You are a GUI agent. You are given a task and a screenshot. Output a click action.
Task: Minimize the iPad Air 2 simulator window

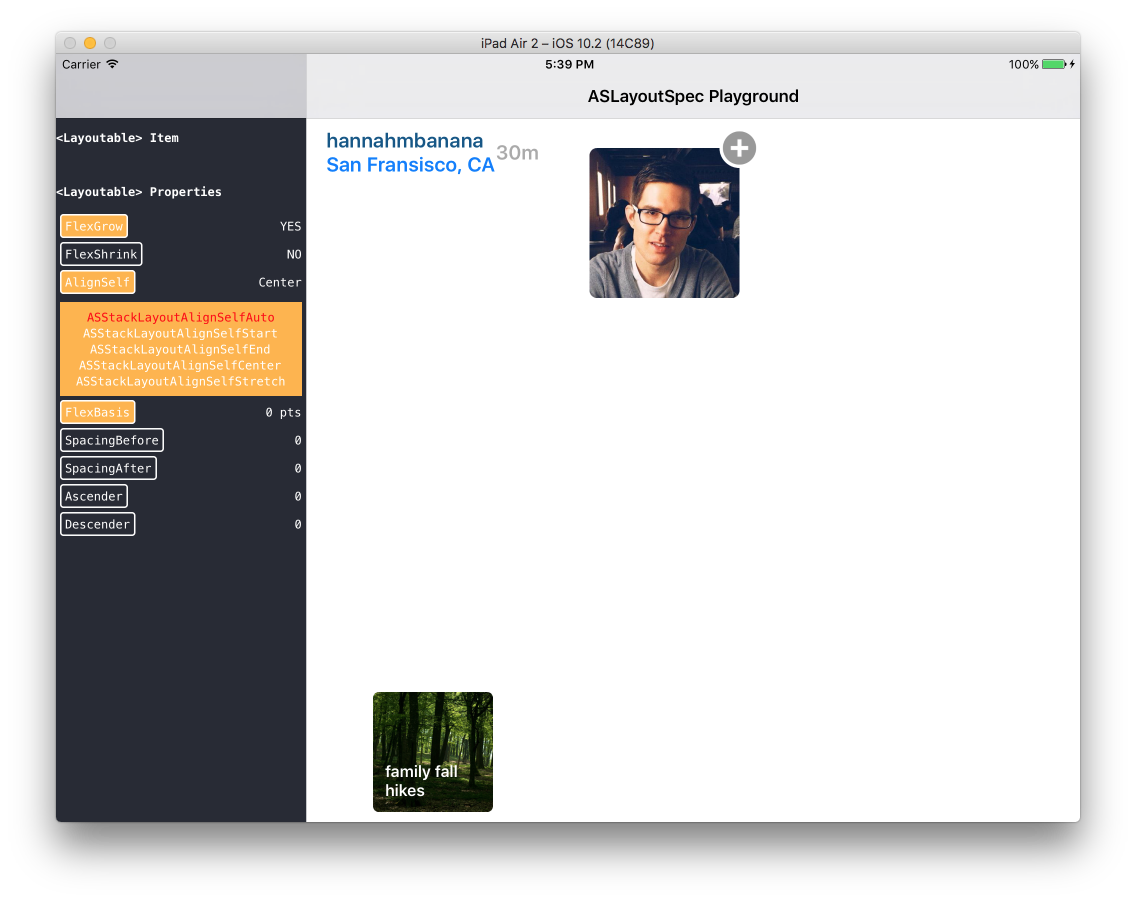[x=90, y=43]
